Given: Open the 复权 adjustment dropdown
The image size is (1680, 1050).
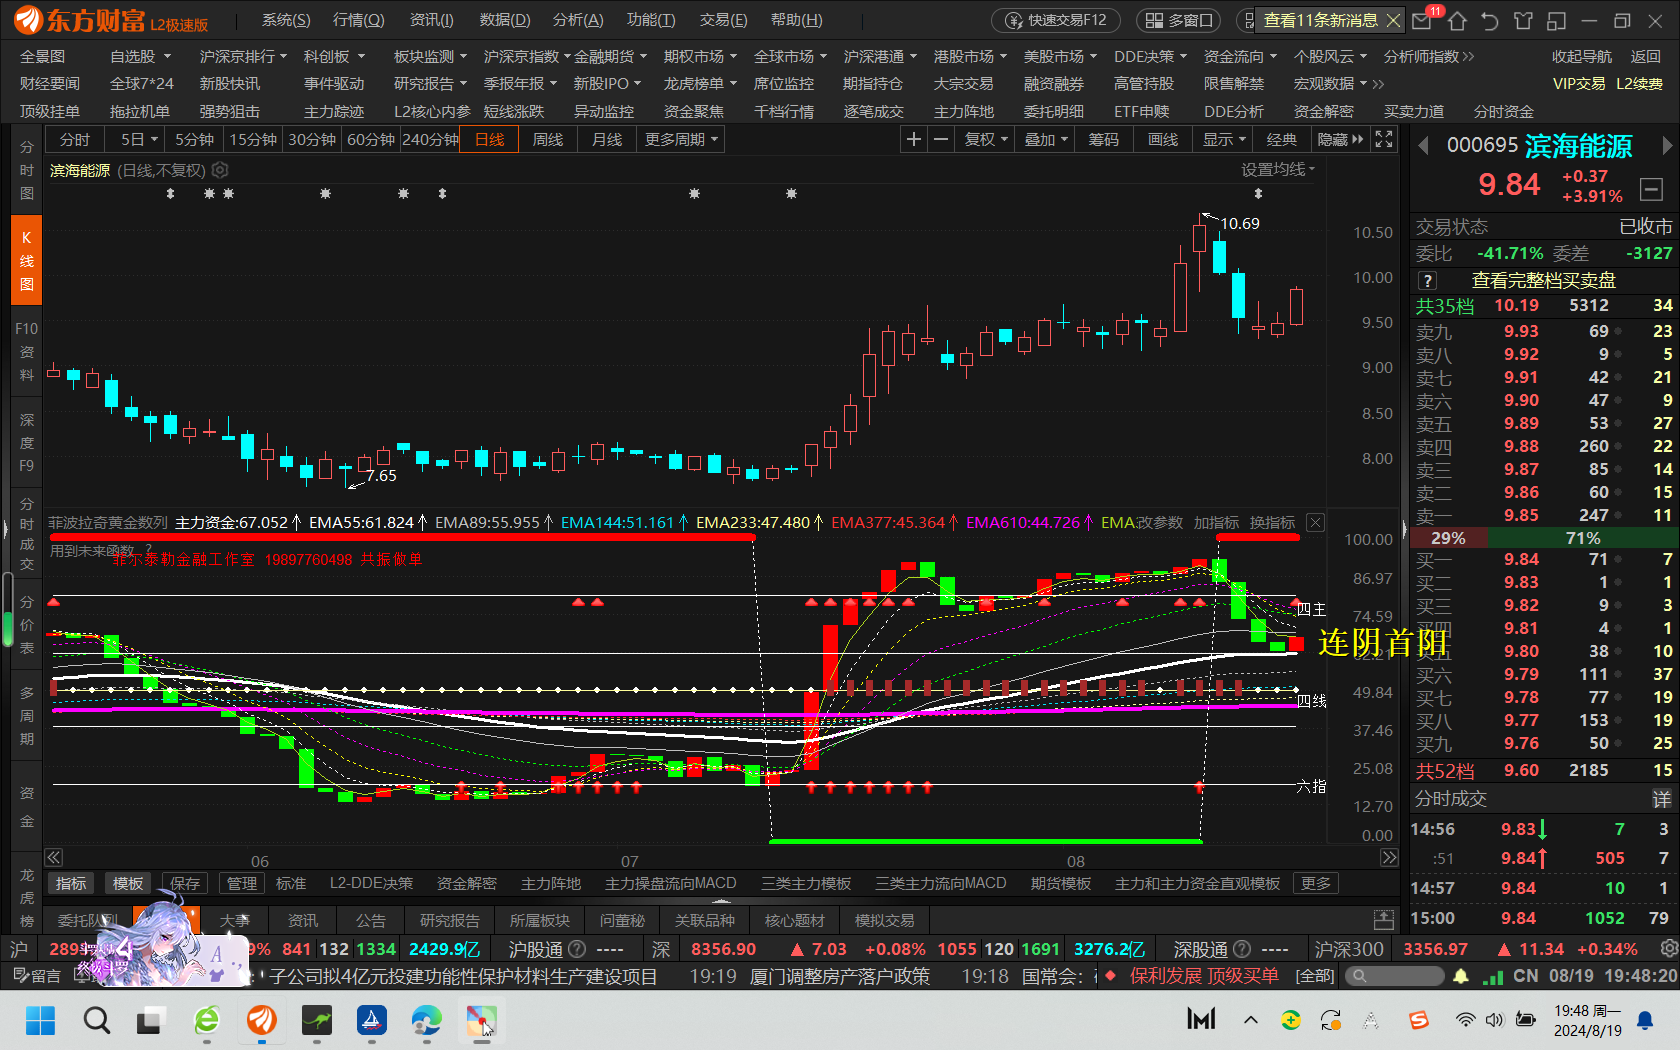Looking at the screenshot, I should pyautogui.click(x=986, y=140).
